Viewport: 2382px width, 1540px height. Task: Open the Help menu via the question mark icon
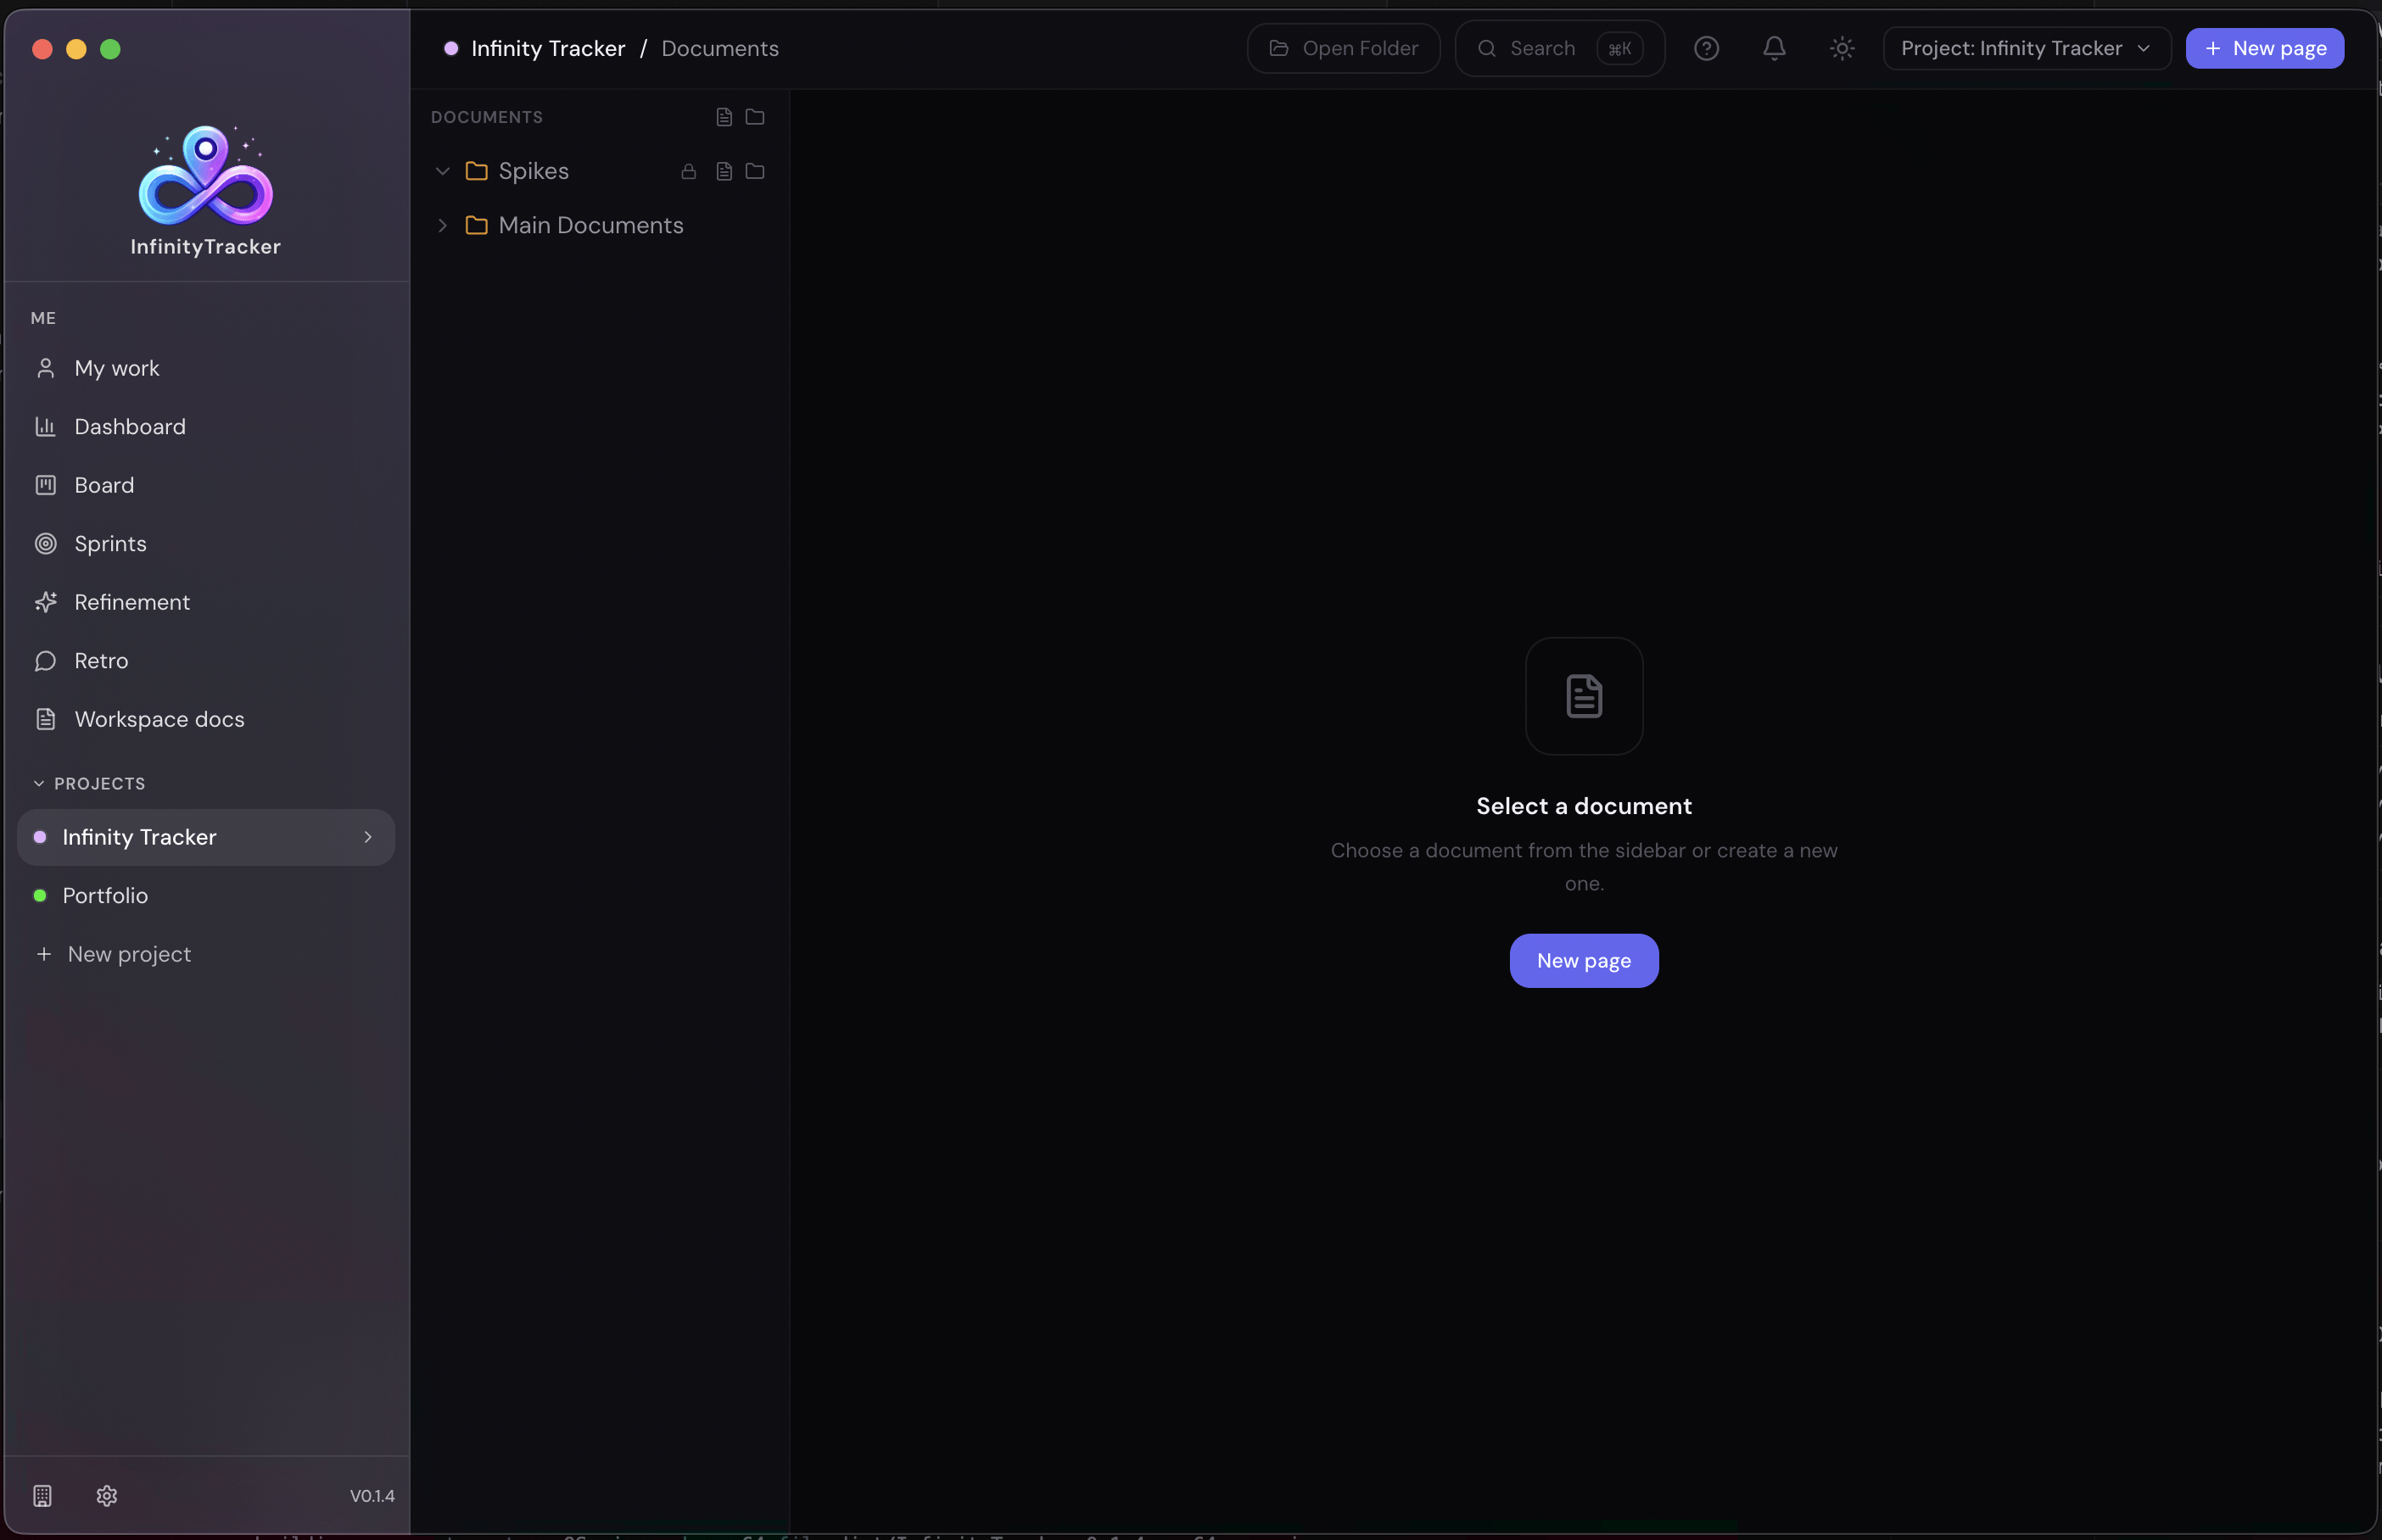pos(1705,48)
